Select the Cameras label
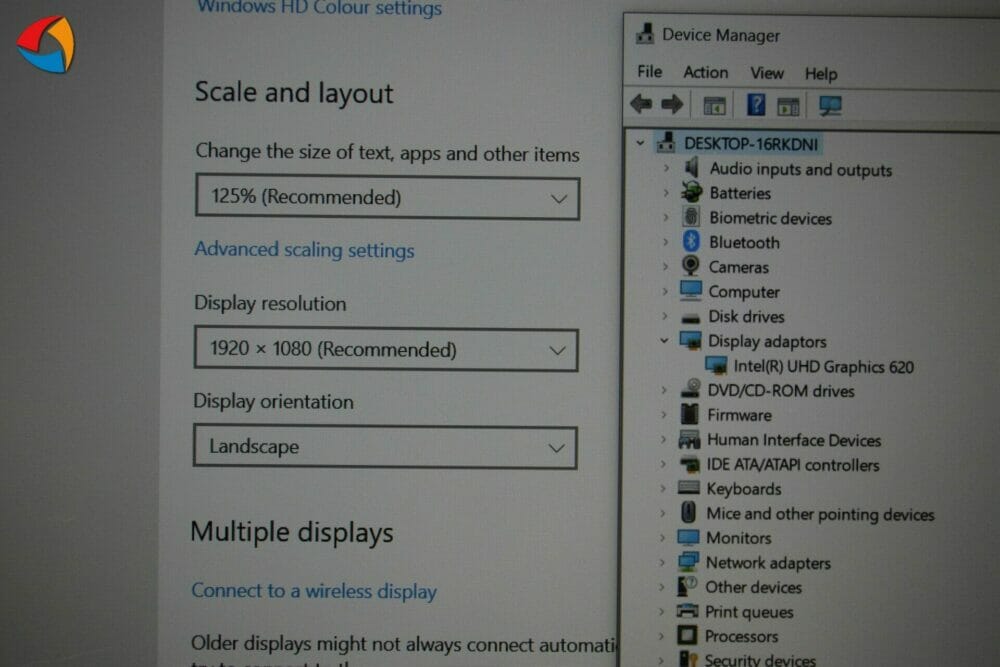Screen dimensions: 1000x667 tap(739, 267)
